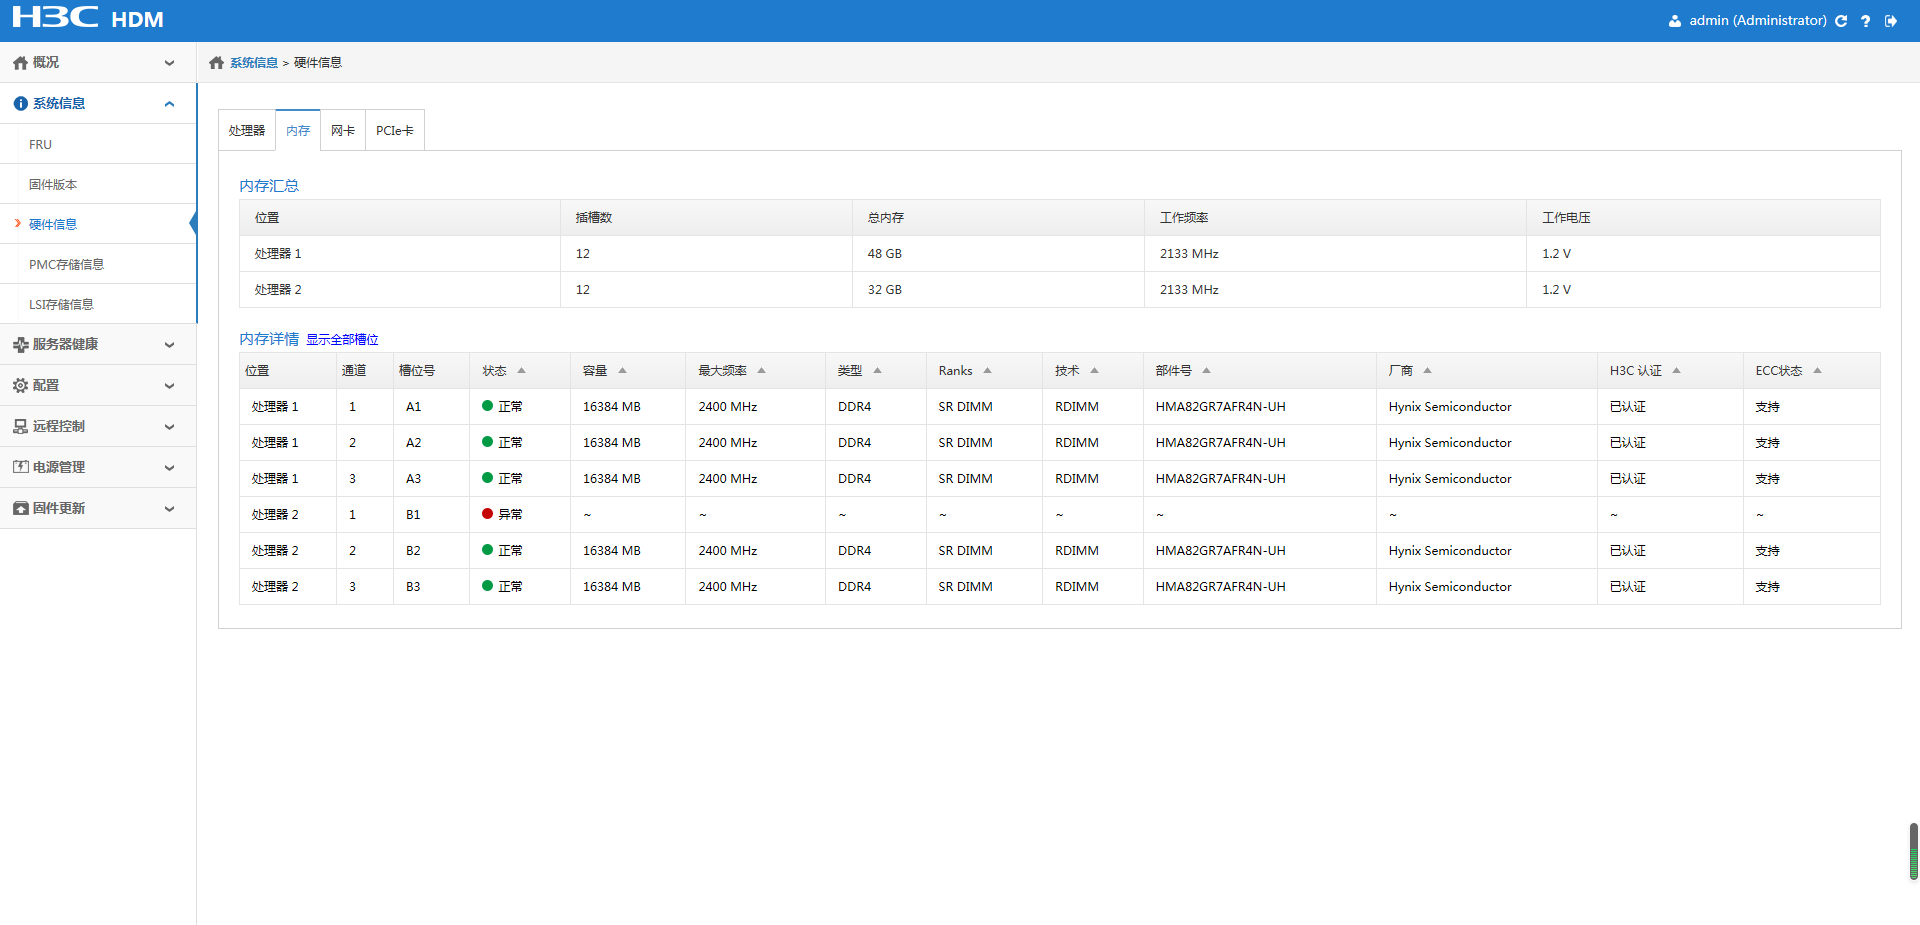
Task: Click the logout icon in header
Action: (1891, 21)
